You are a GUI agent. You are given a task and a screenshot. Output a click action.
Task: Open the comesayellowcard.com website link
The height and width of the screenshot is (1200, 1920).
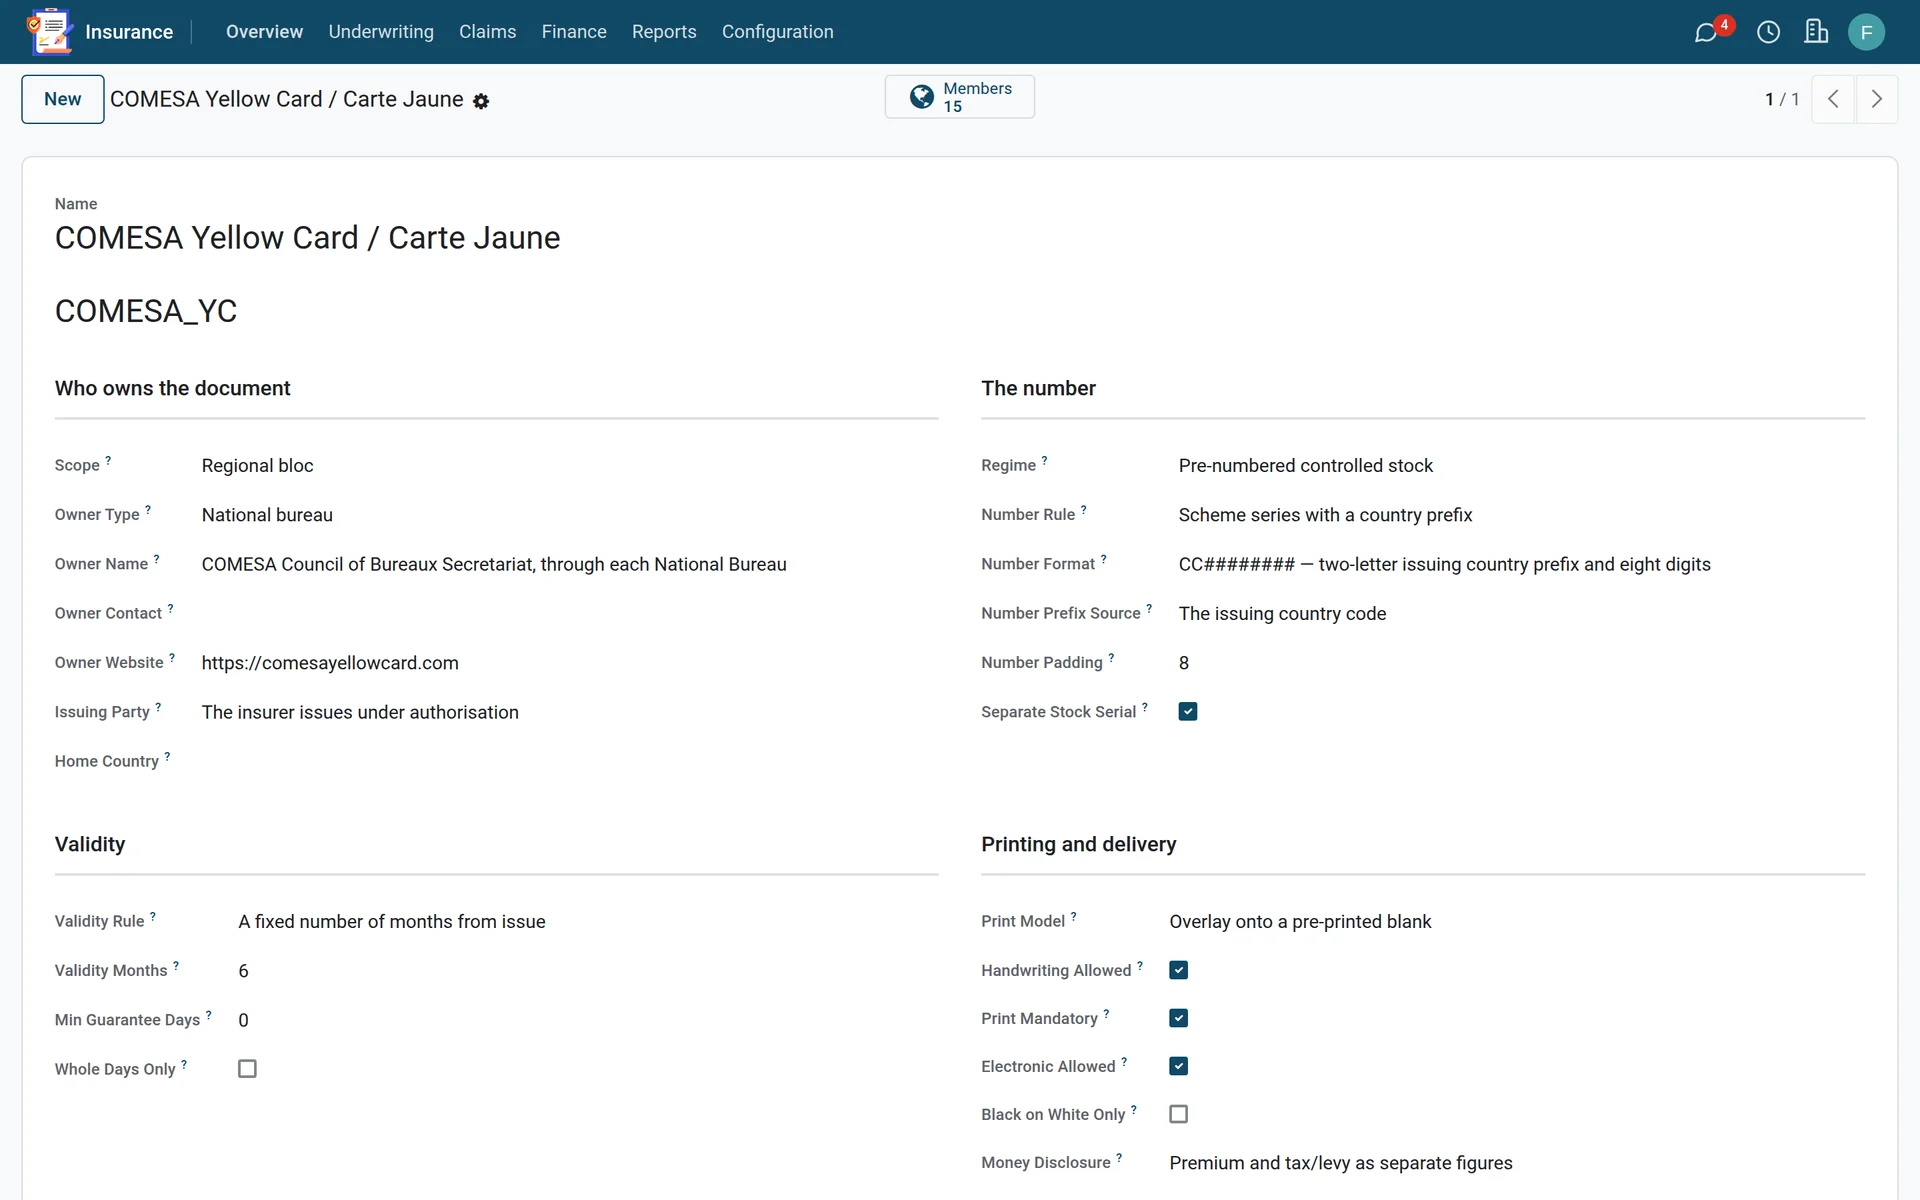point(330,663)
